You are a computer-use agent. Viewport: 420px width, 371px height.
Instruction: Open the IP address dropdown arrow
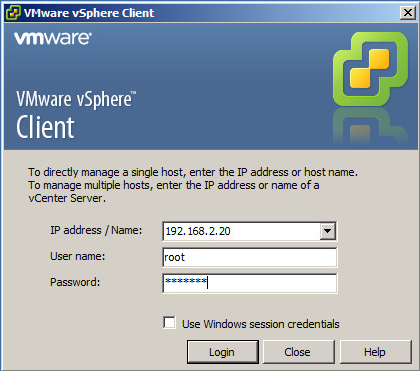click(328, 231)
